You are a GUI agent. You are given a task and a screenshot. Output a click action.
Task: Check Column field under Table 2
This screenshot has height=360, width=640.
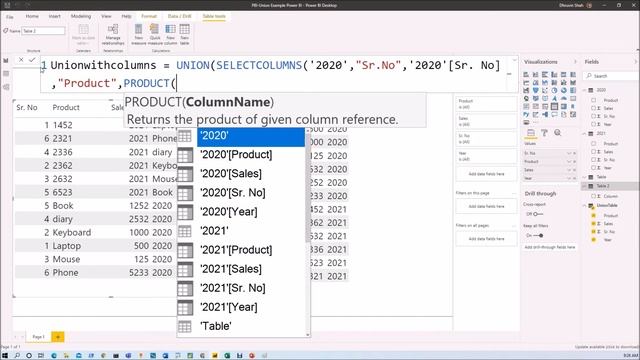[594, 196]
